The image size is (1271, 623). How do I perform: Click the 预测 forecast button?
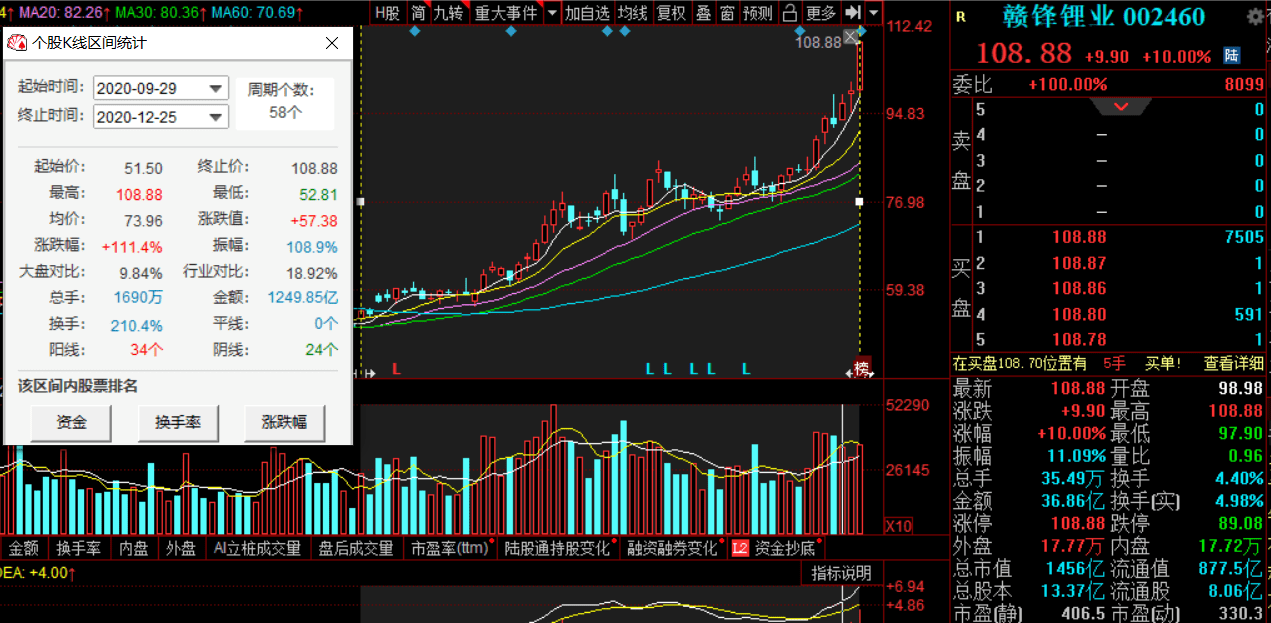coord(758,13)
